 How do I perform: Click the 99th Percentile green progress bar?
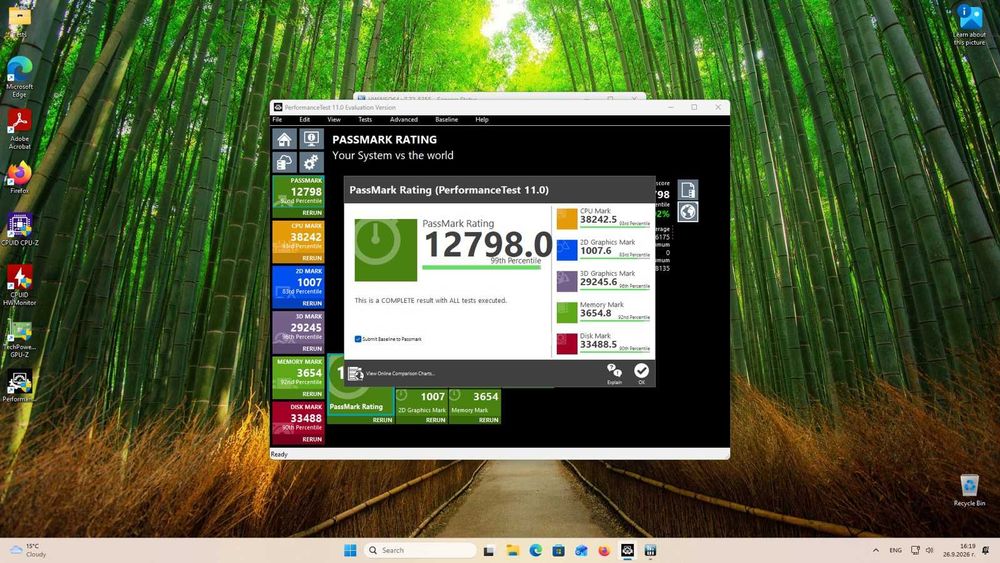pos(482,267)
